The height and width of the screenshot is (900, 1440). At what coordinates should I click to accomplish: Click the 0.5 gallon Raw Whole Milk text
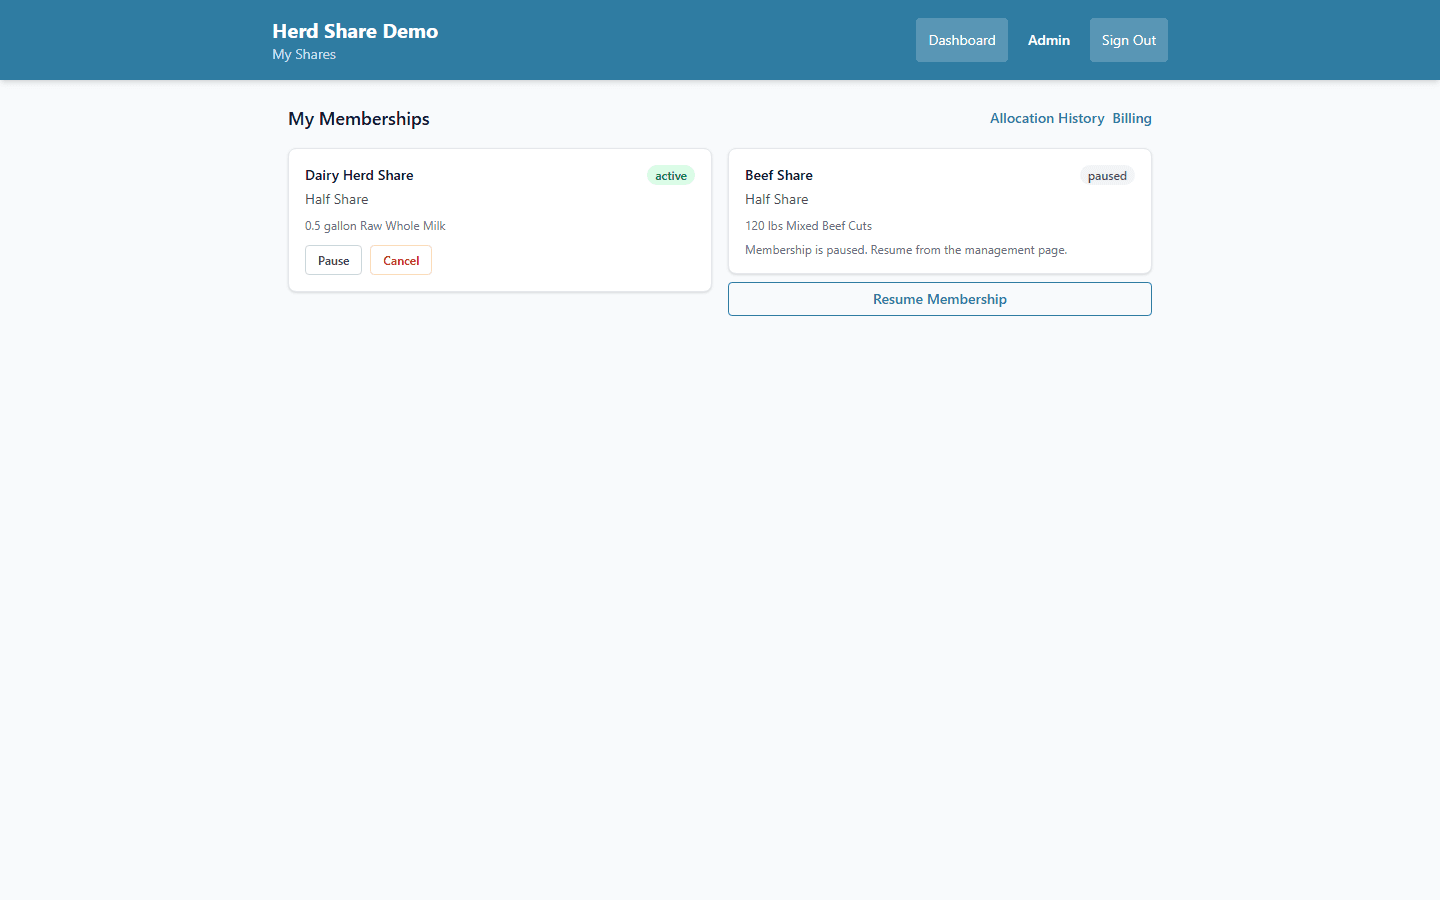[x=375, y=225]
